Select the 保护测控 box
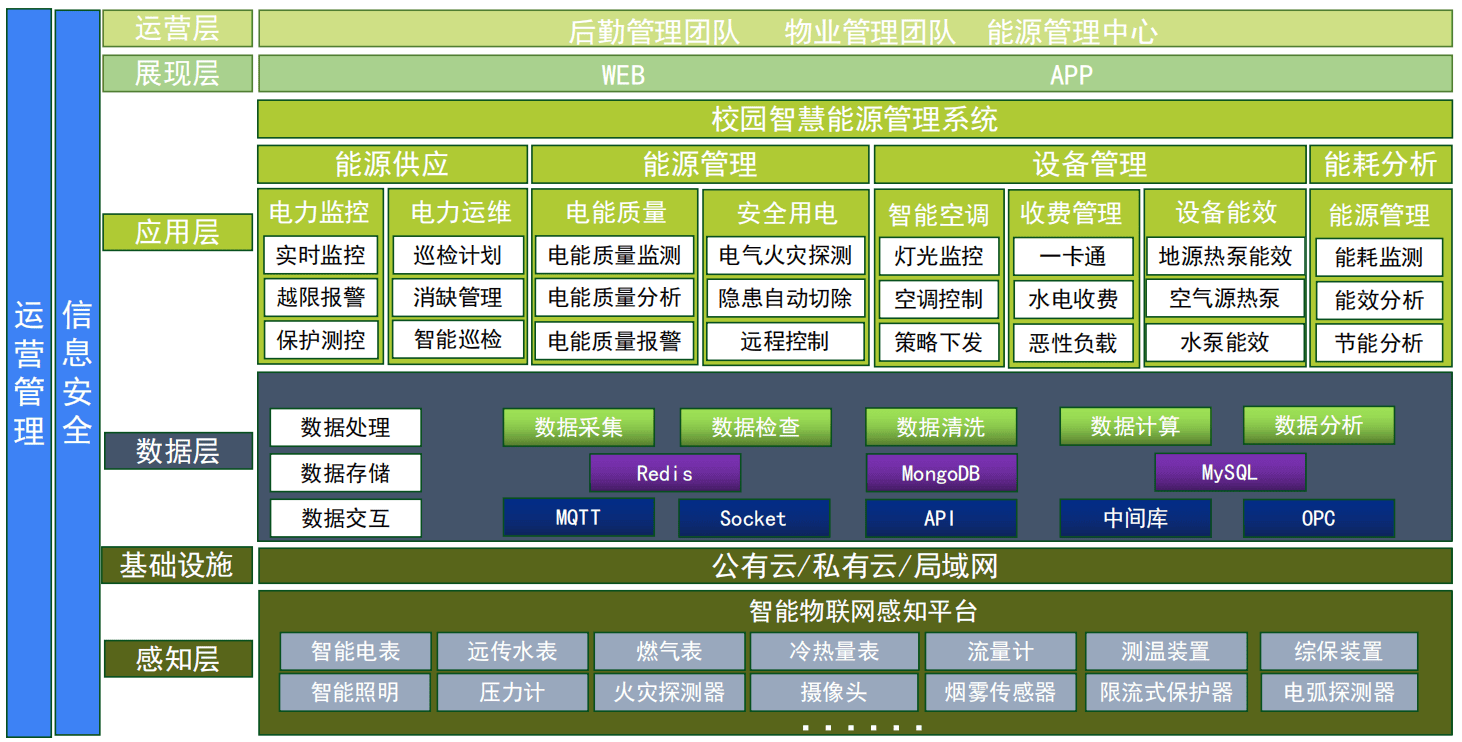Image resolution: width=1462 pixels, height=742 pixels. pos(321,340)
